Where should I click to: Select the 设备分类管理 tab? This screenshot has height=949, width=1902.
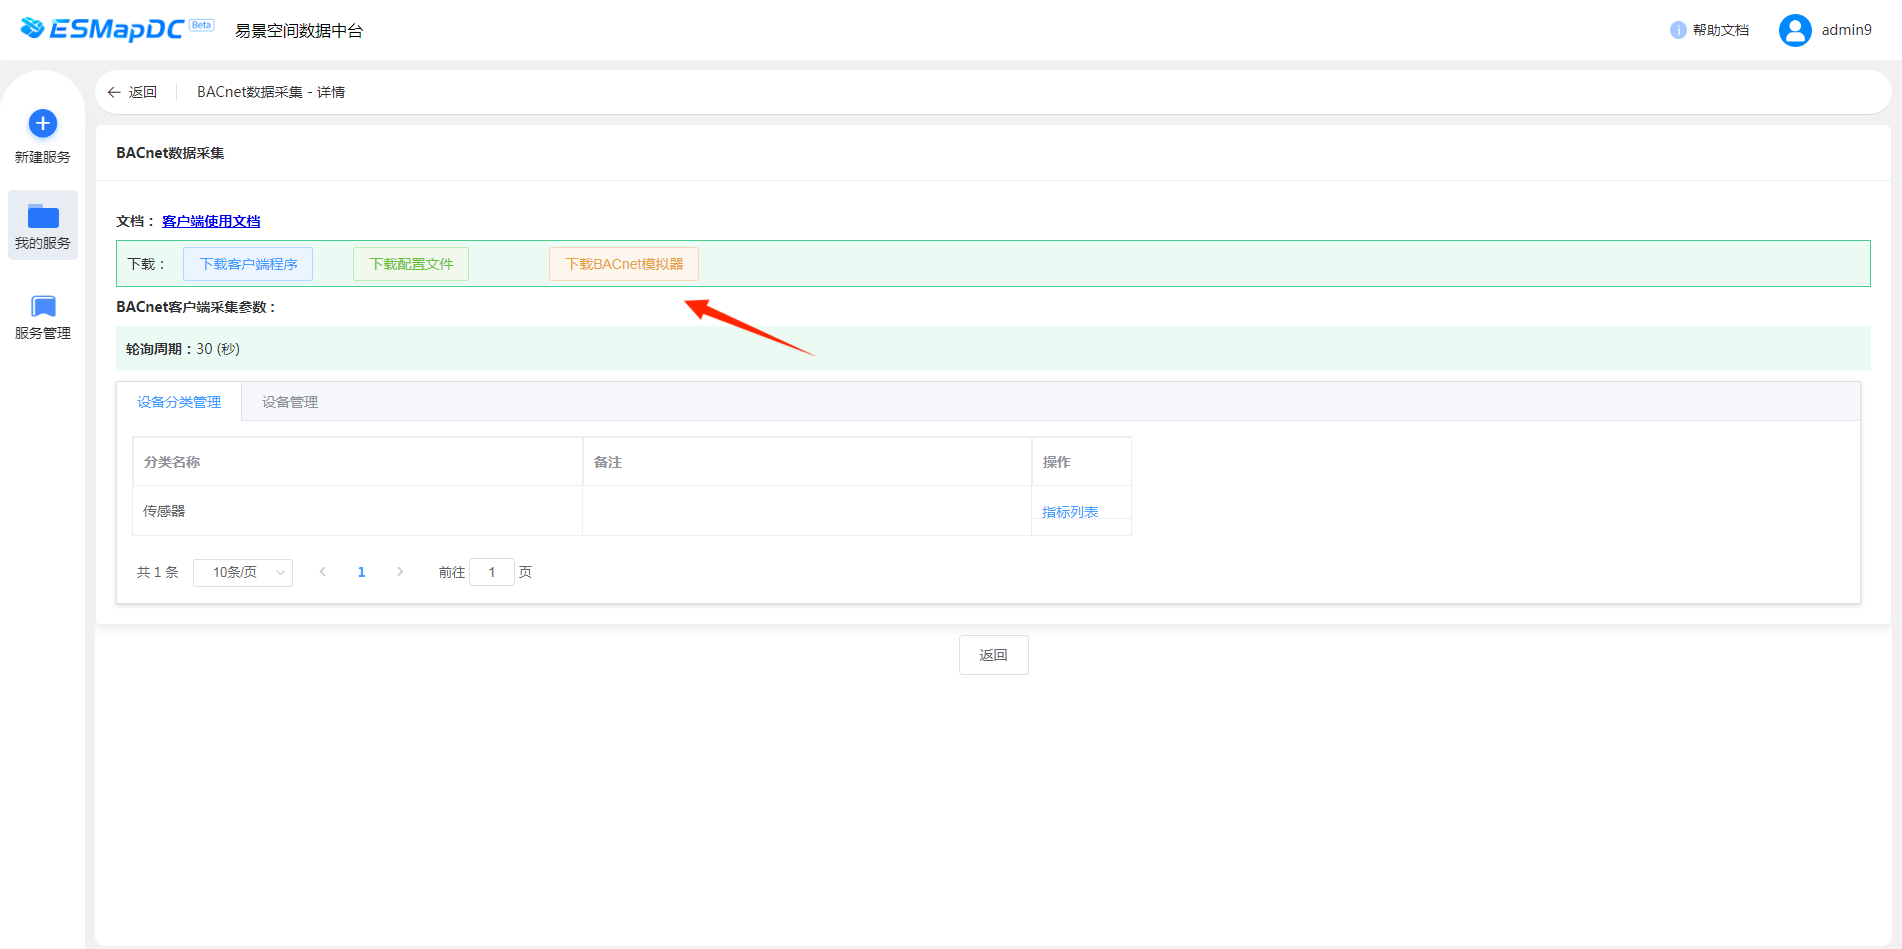[x=179, y=402]
